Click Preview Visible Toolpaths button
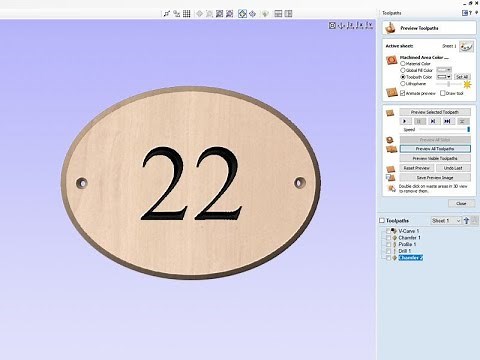Screen dimensions: 480x360 coord(435,158)
